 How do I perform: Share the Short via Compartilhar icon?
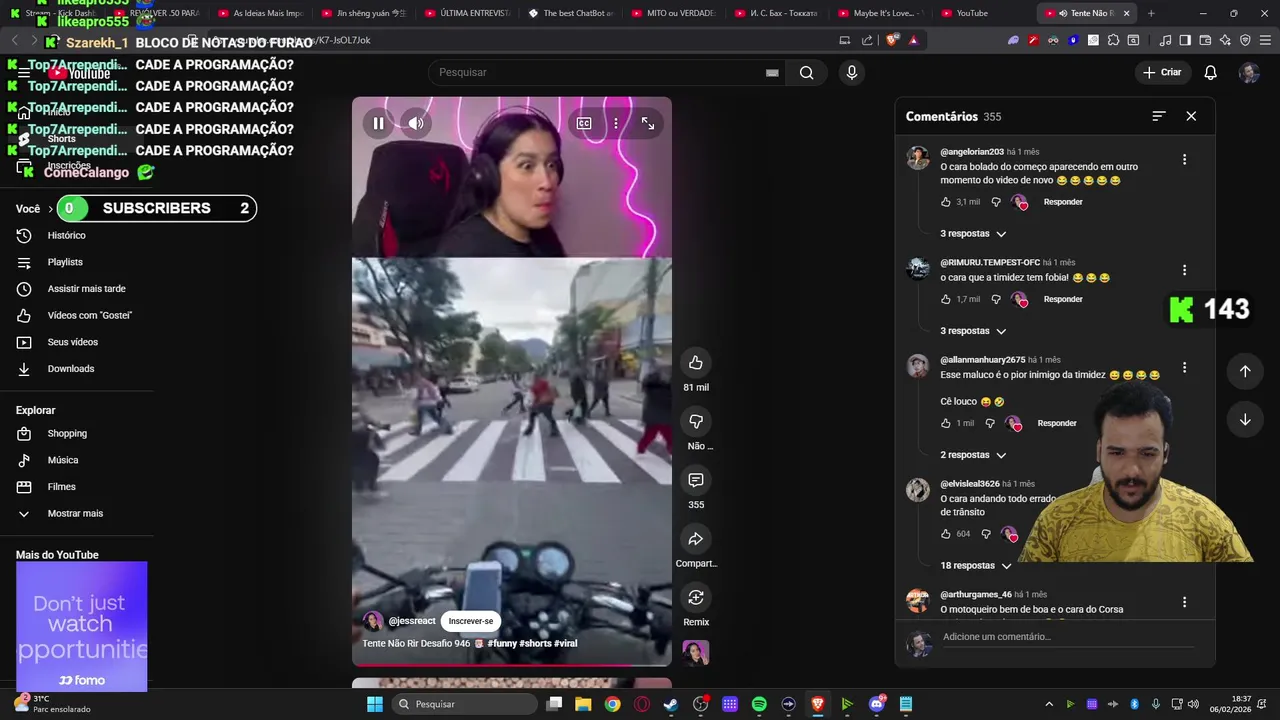(696, 539)
